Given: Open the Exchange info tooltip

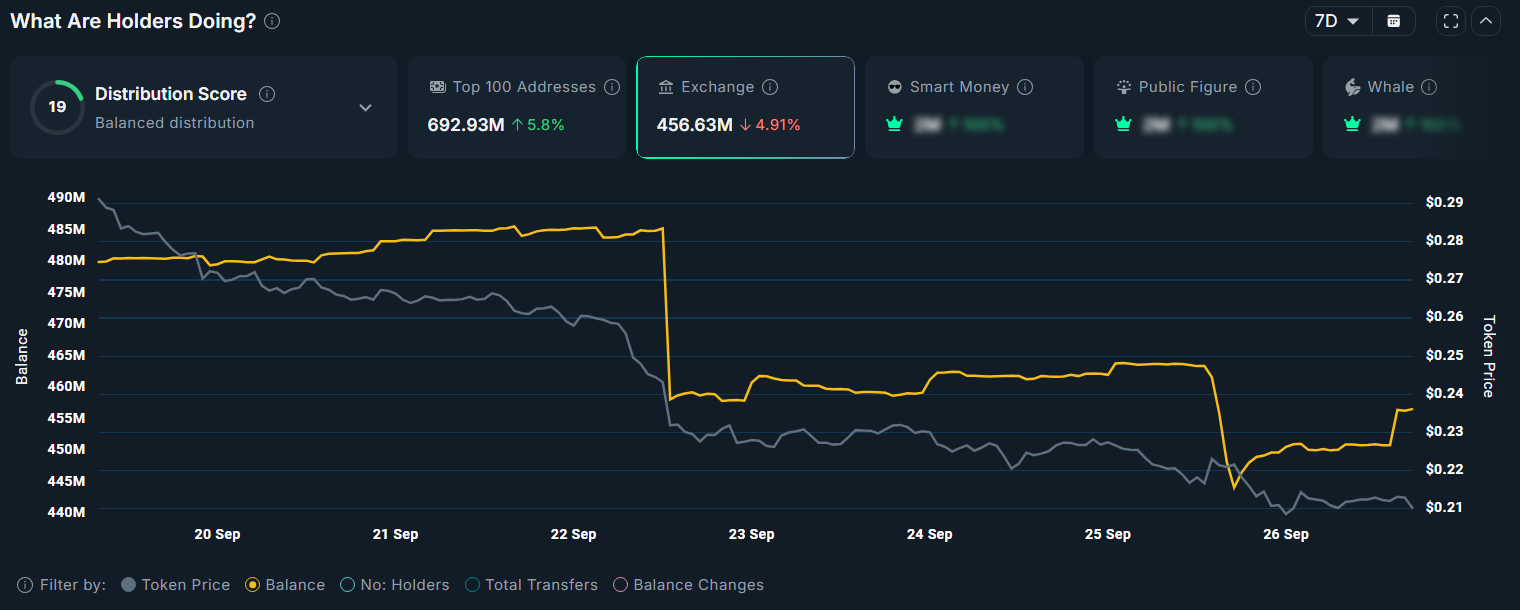Looking at the screenshot, I should point(771,86).
